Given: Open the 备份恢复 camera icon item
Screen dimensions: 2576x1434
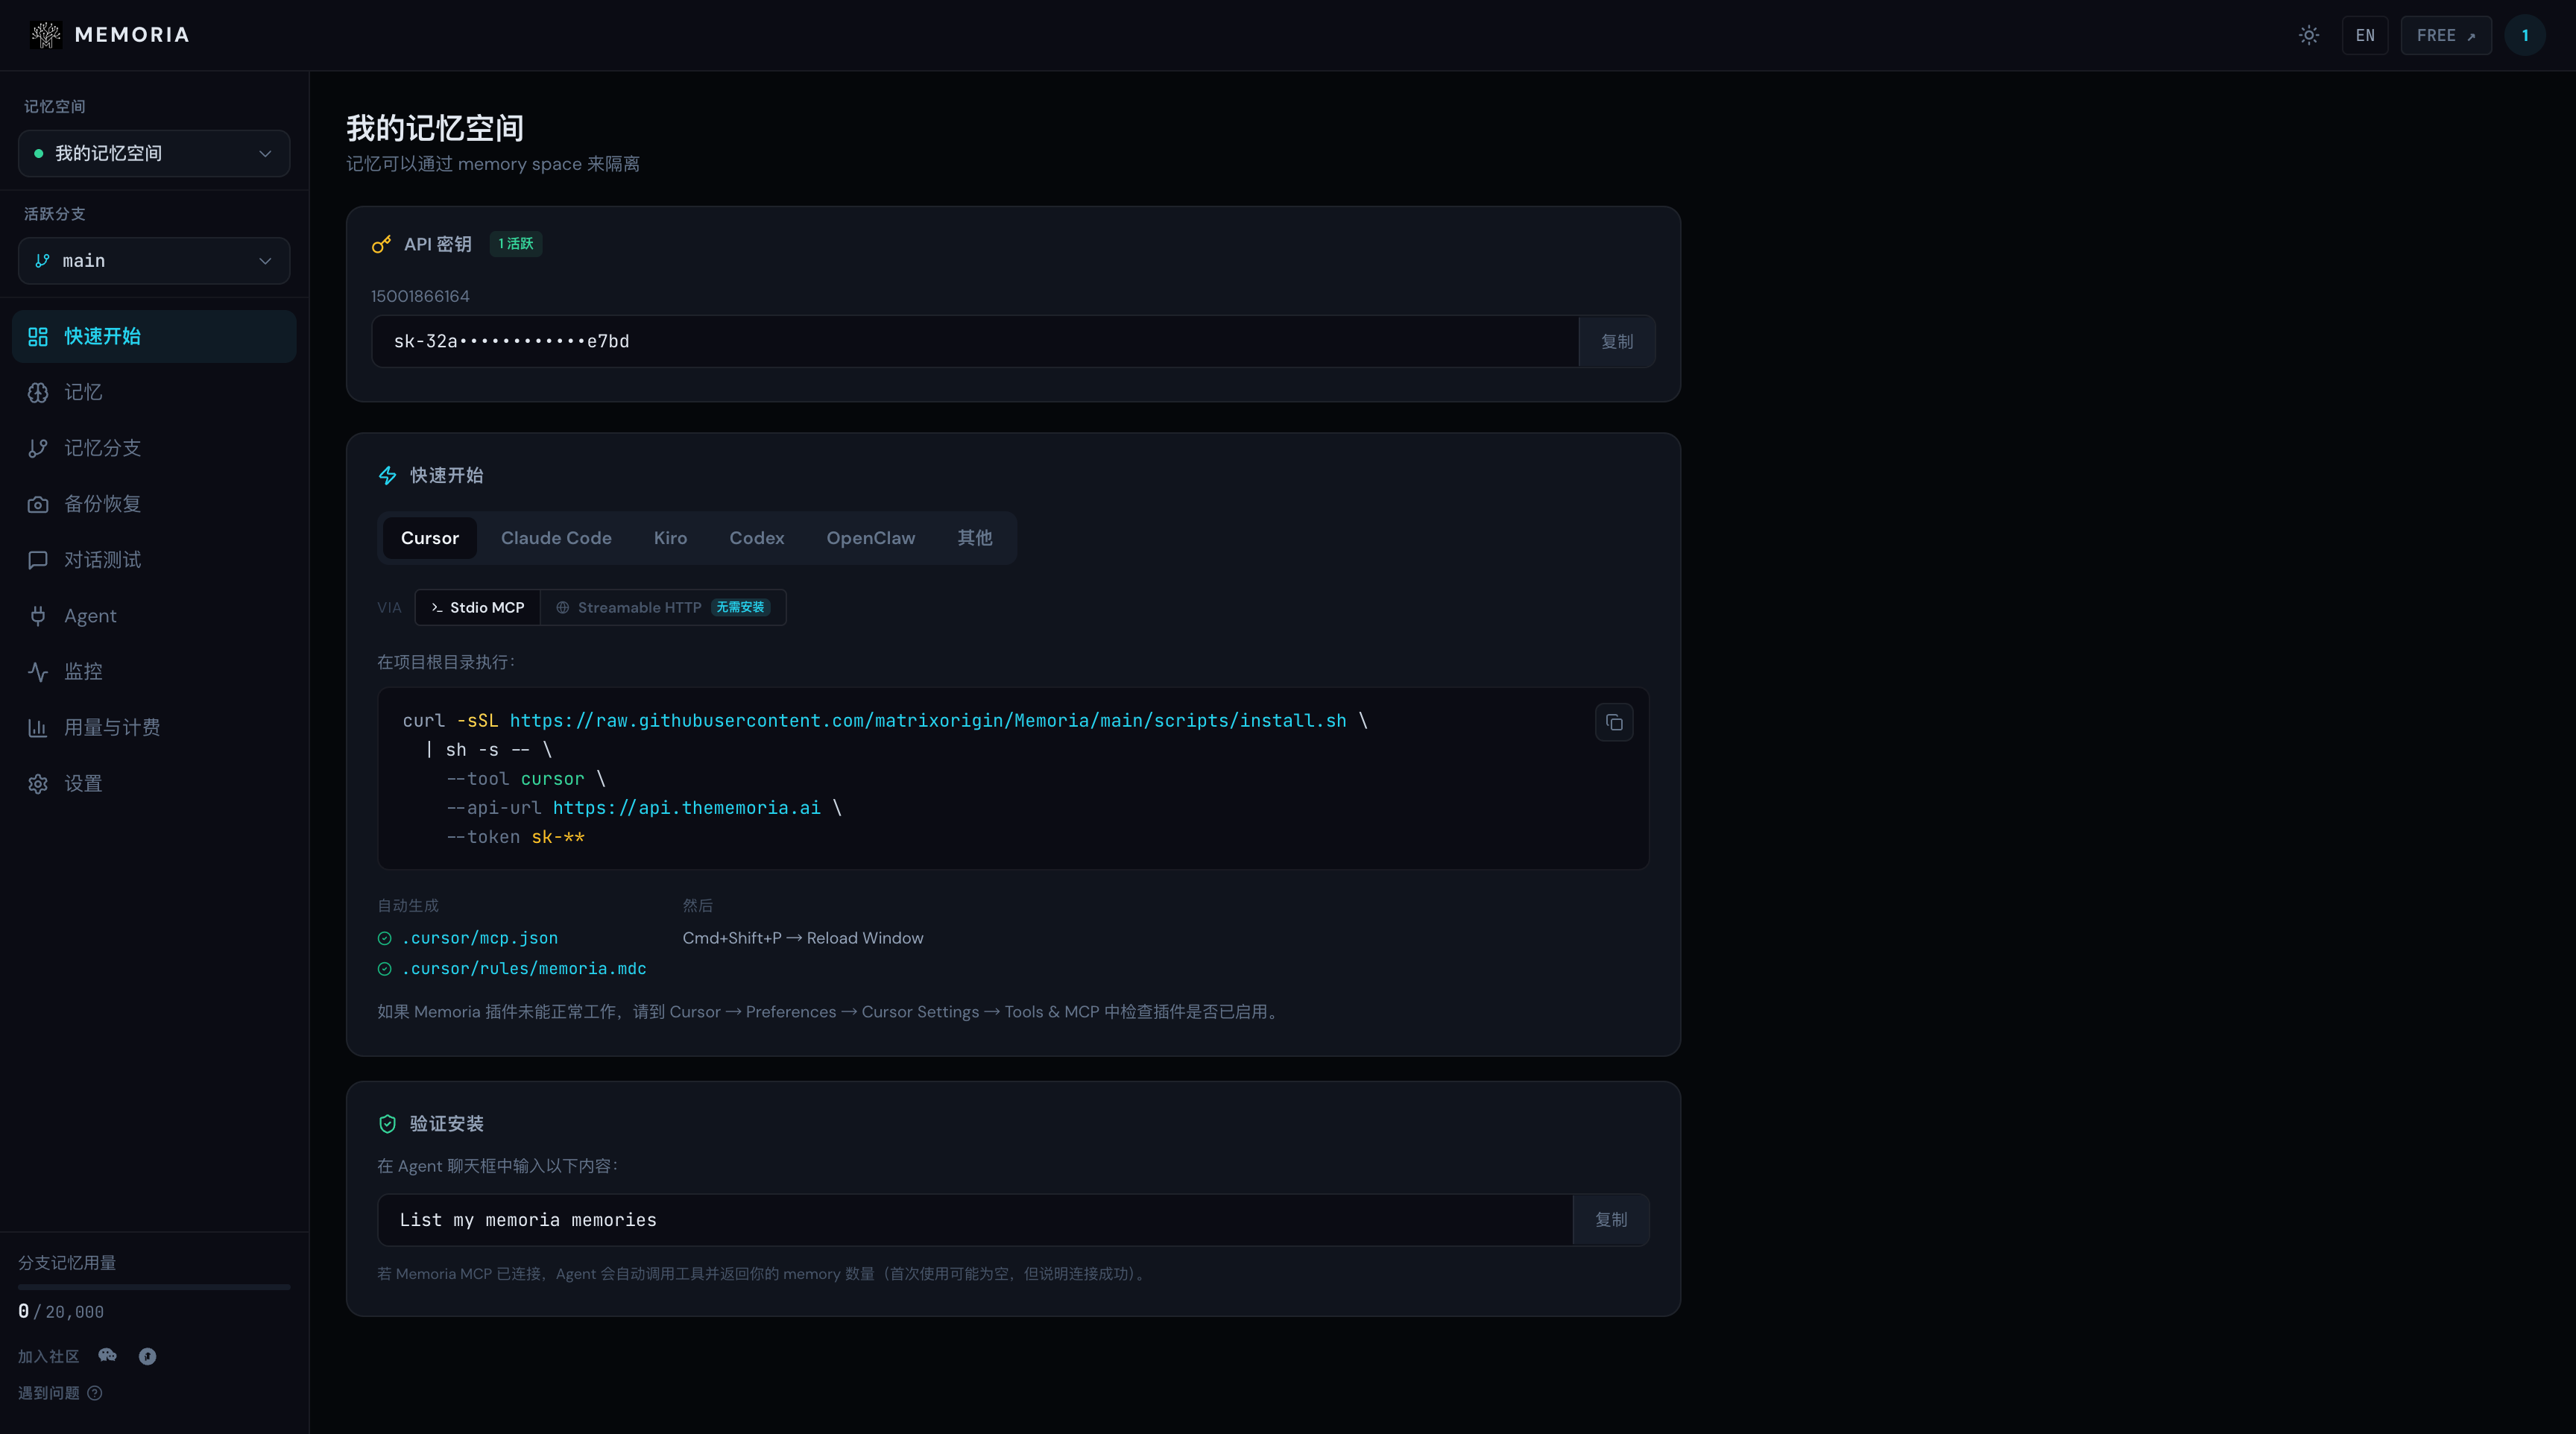Looking at the screenshot, I should [38, 504].
